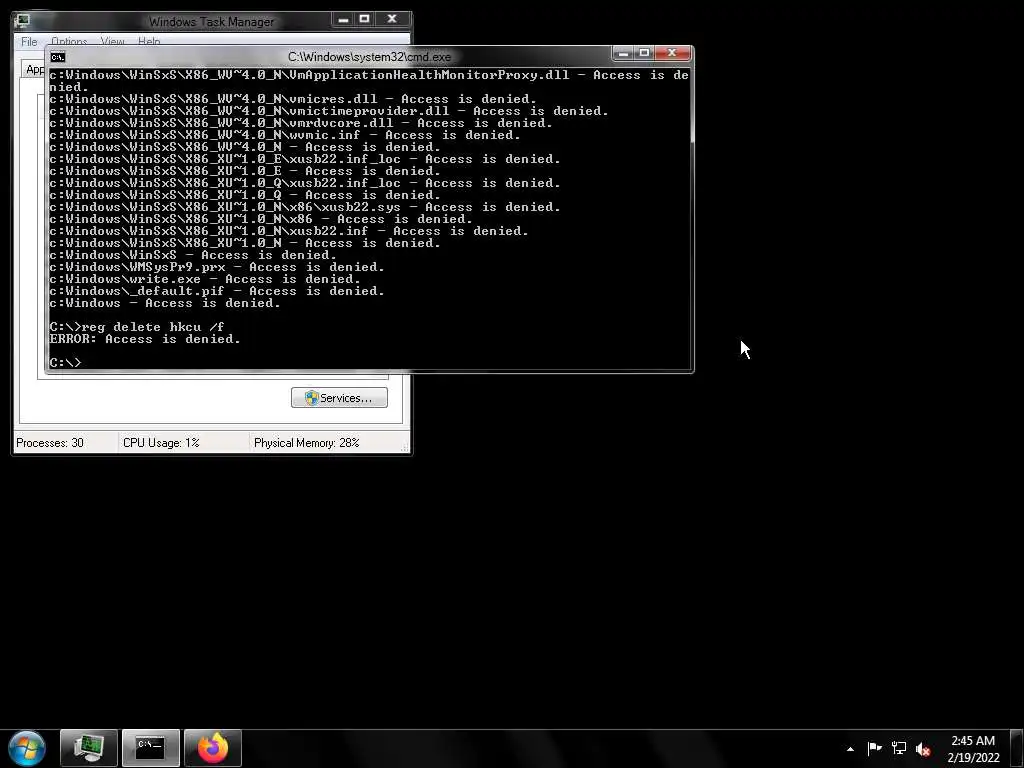Click the 'Physical Memory: 28%' status entry

[x=306, y=443]
